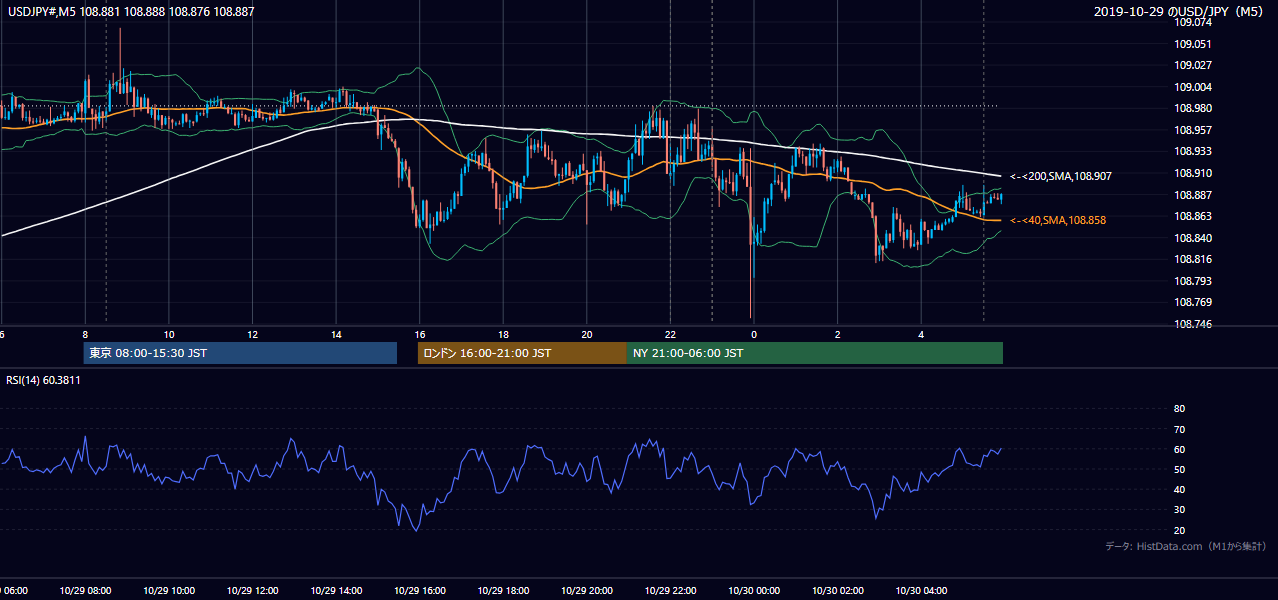This screenshot has height=600, width=1278.
Task: Click the 109.074 price axis label
Action: coord(1192,22)
